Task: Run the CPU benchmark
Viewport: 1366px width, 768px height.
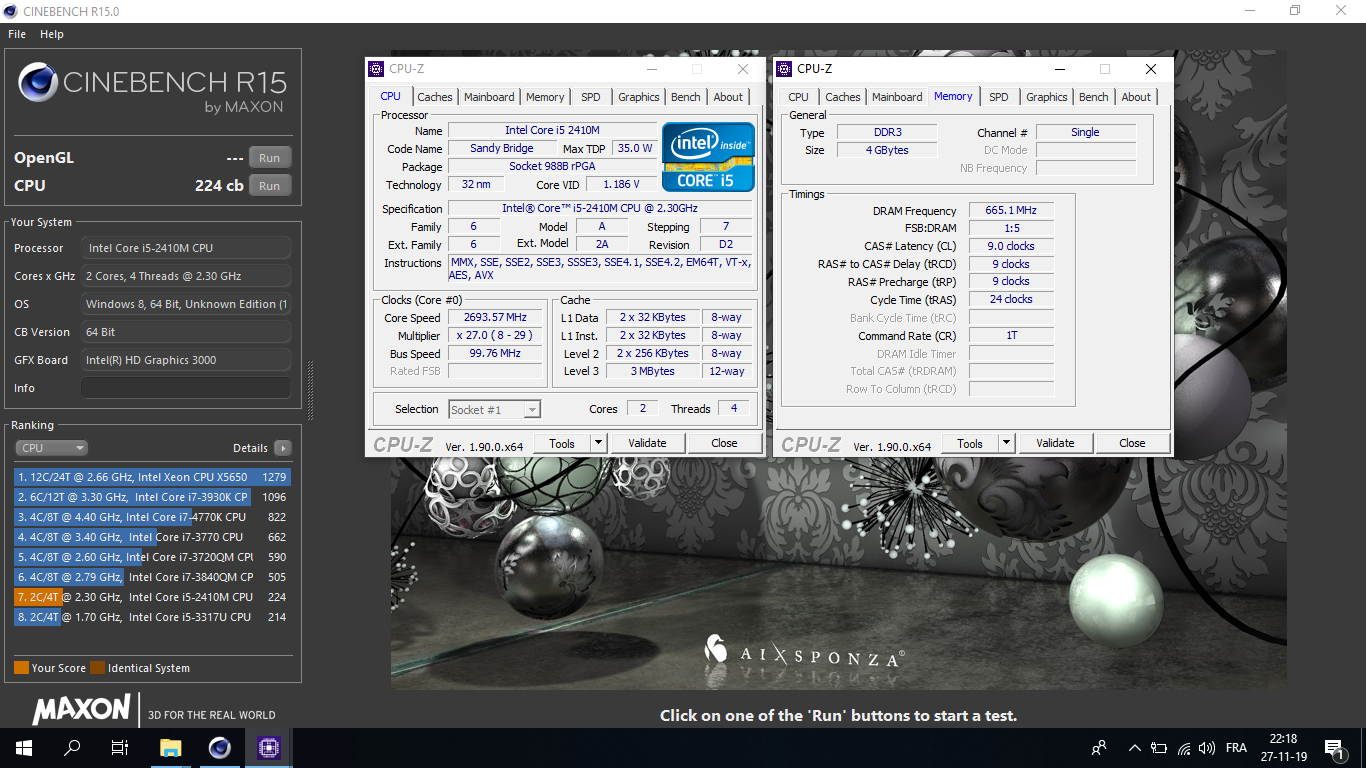Action: point(270,186)
